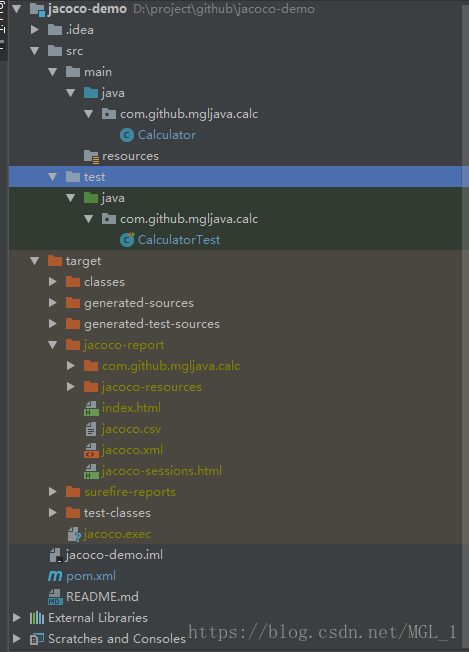Click the jacoco-sessions.html file icon
This screenshot has width=469, height=652.
(x=91, y=471)
